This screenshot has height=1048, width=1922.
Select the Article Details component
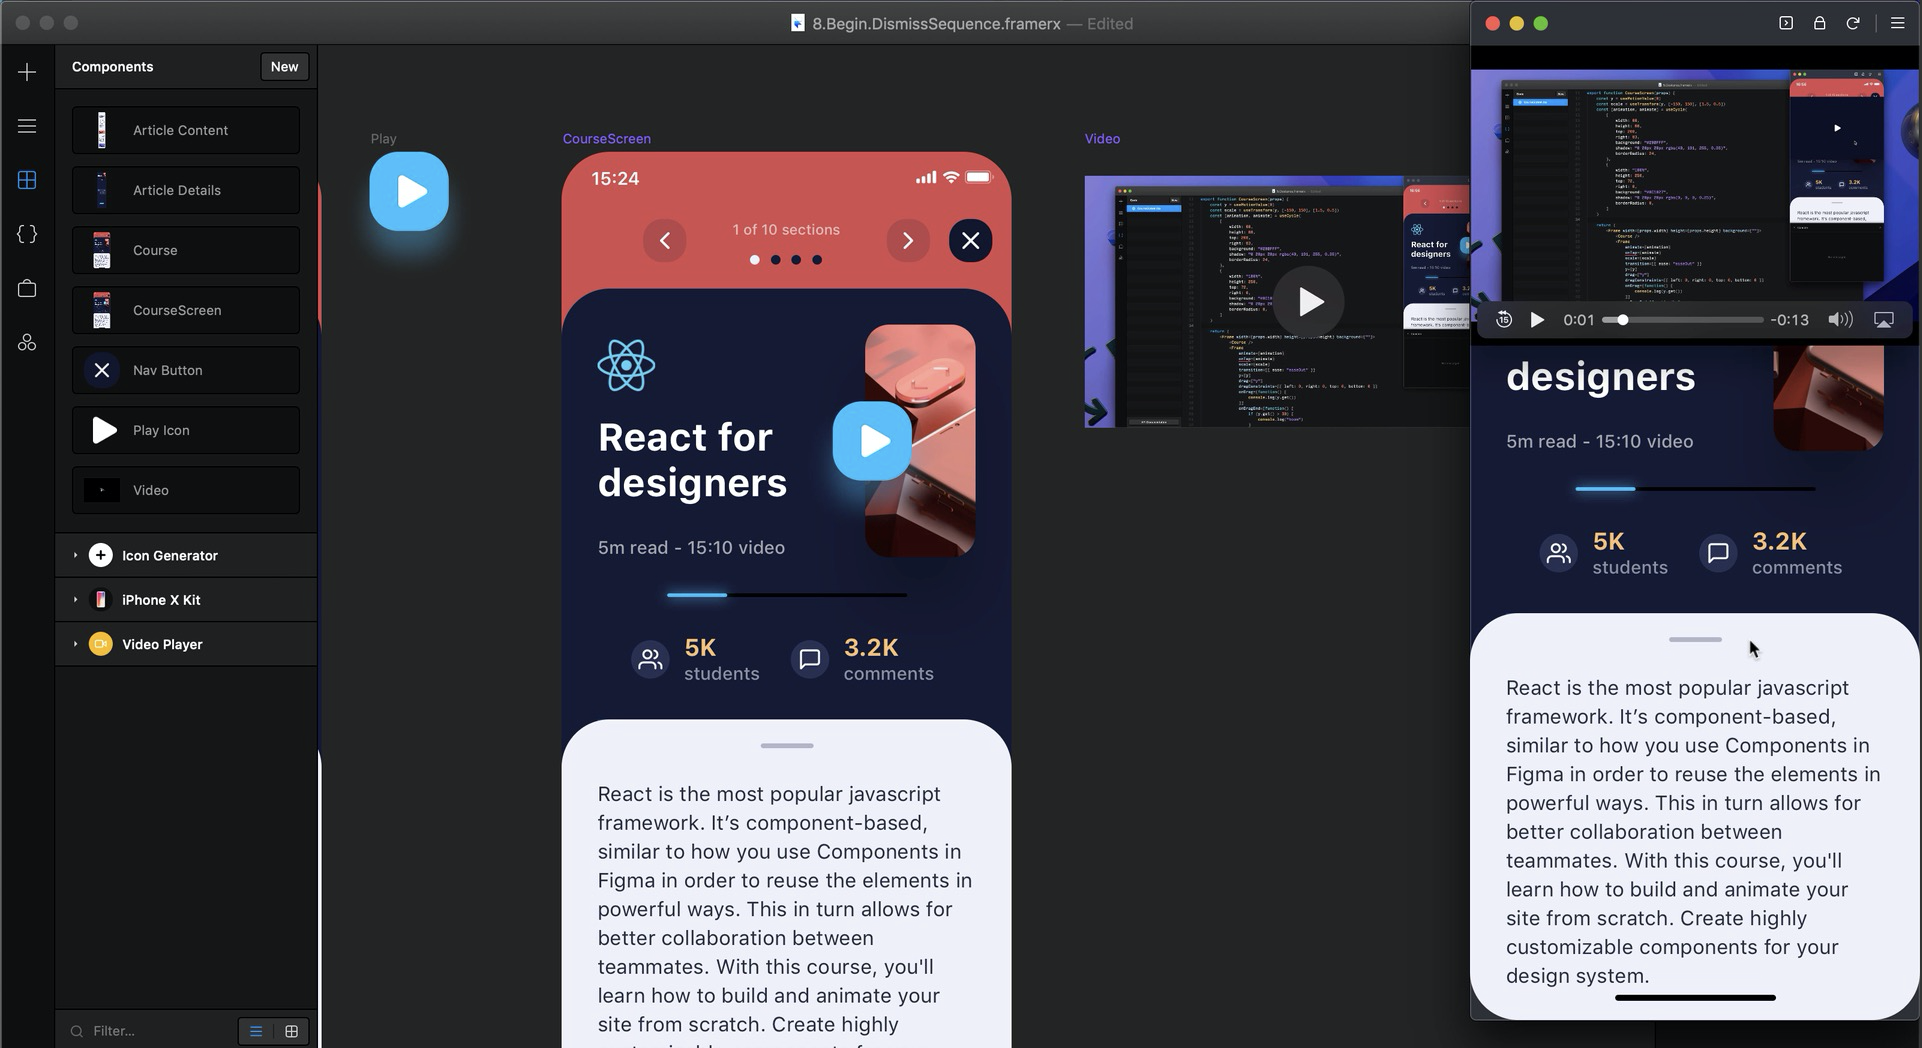click(x=186, y=190)
